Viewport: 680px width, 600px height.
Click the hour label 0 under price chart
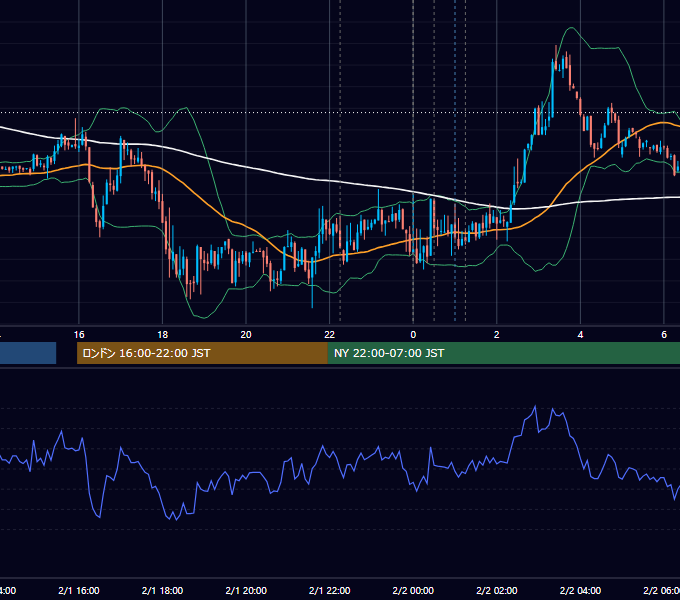[x=413, y=335]
